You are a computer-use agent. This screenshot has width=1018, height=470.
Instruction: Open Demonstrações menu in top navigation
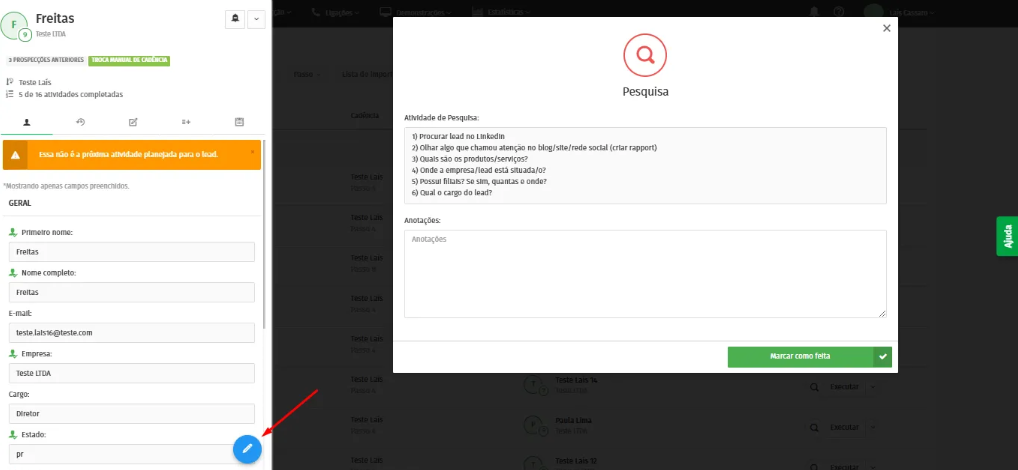pyautogui.click(x=417, y=12)
